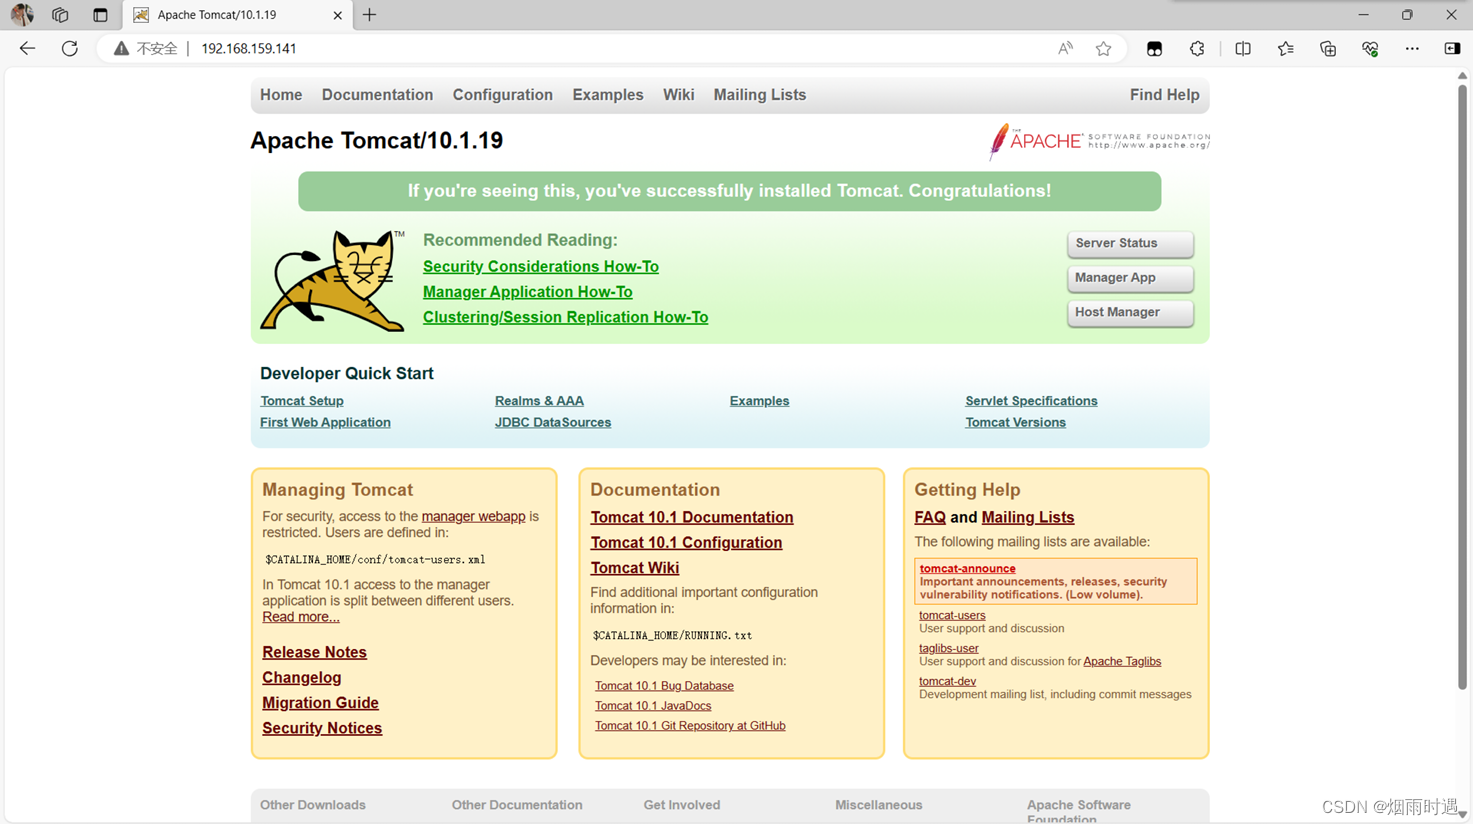Open Security Considerations How-To link

point(540,267)
